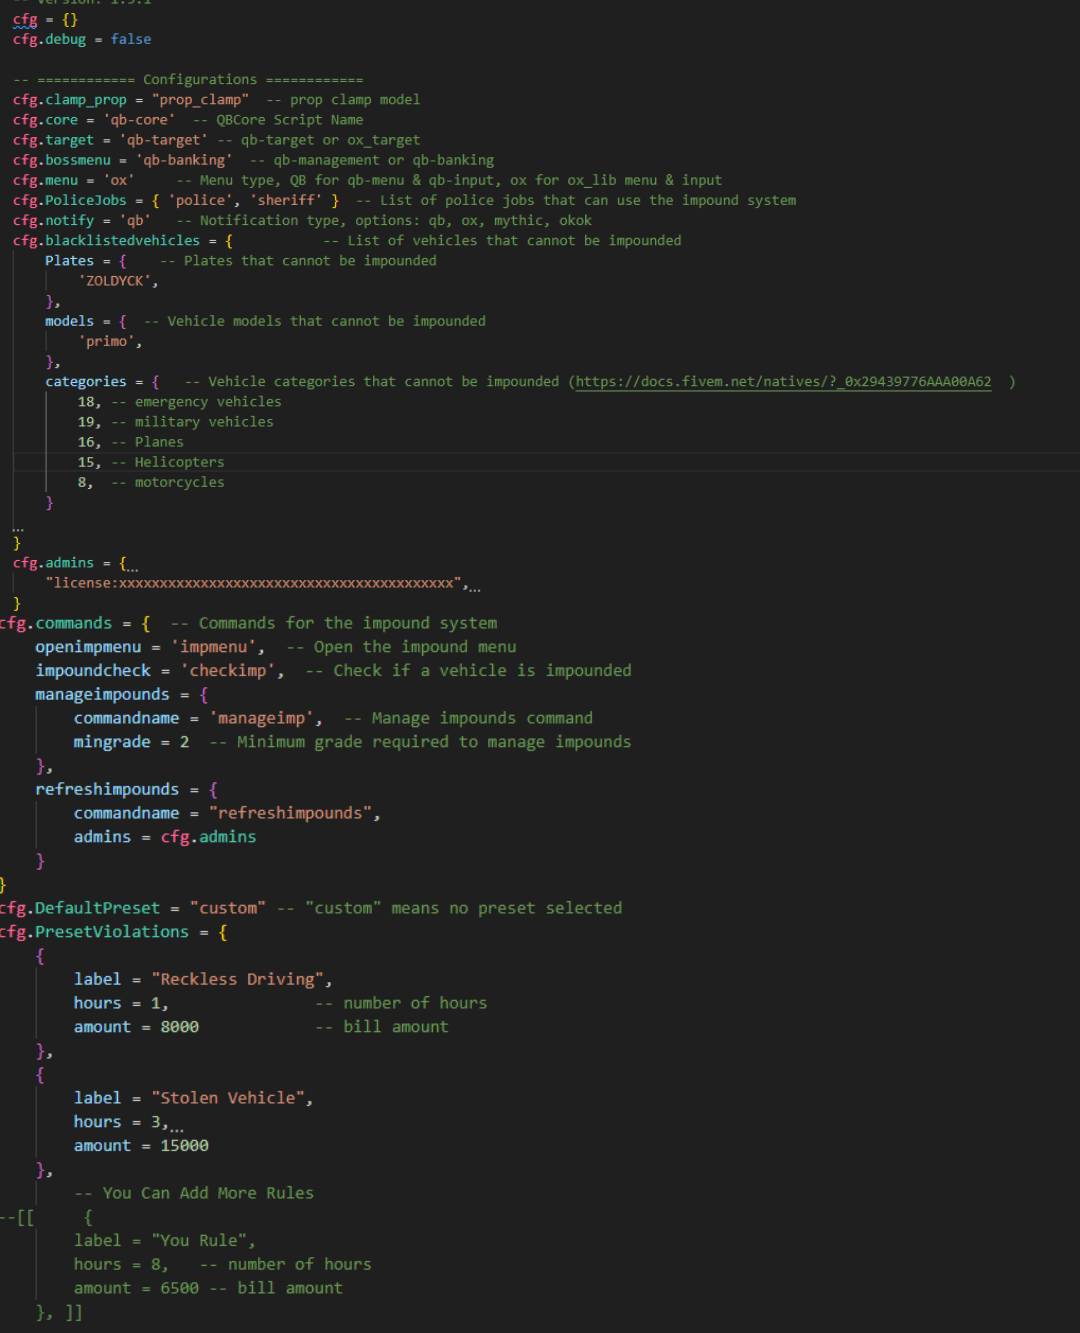The width and height of the screenshot is (1080, 1333).
Task: Select the 'sheriff' job string
Action: 285,200
